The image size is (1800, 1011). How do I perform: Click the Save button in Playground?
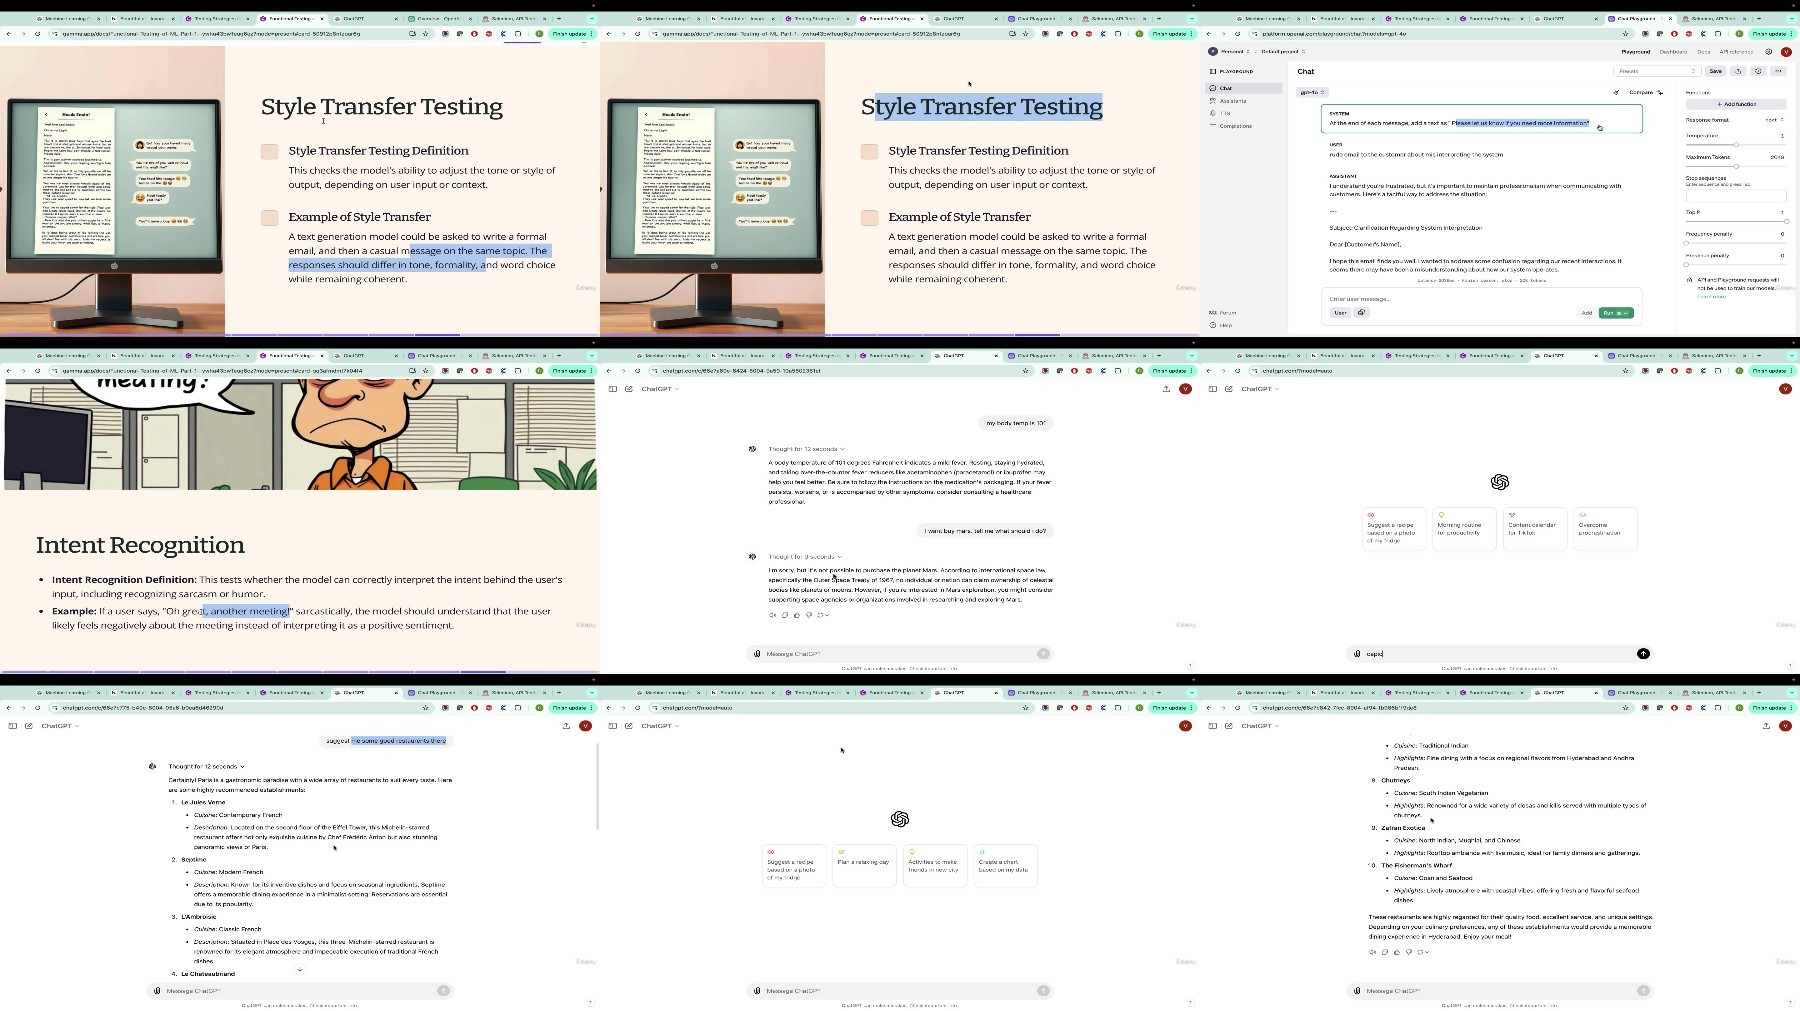point(1716,71)
